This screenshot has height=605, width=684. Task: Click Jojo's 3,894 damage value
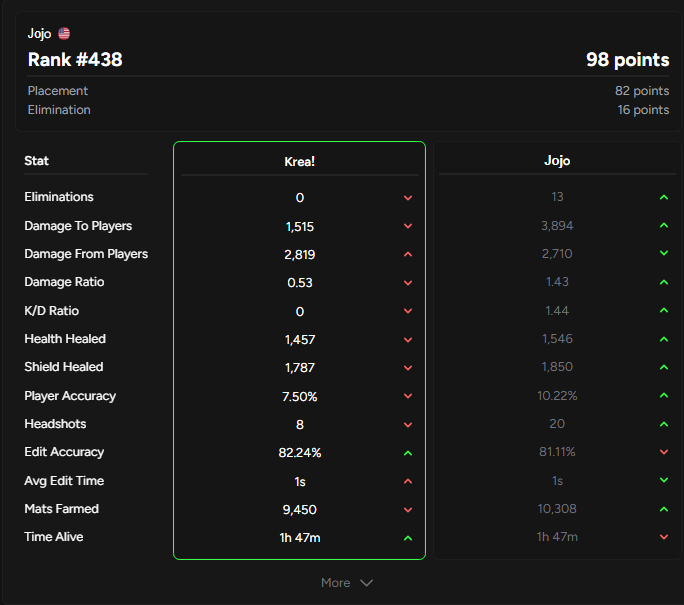(x=557, y=226)
